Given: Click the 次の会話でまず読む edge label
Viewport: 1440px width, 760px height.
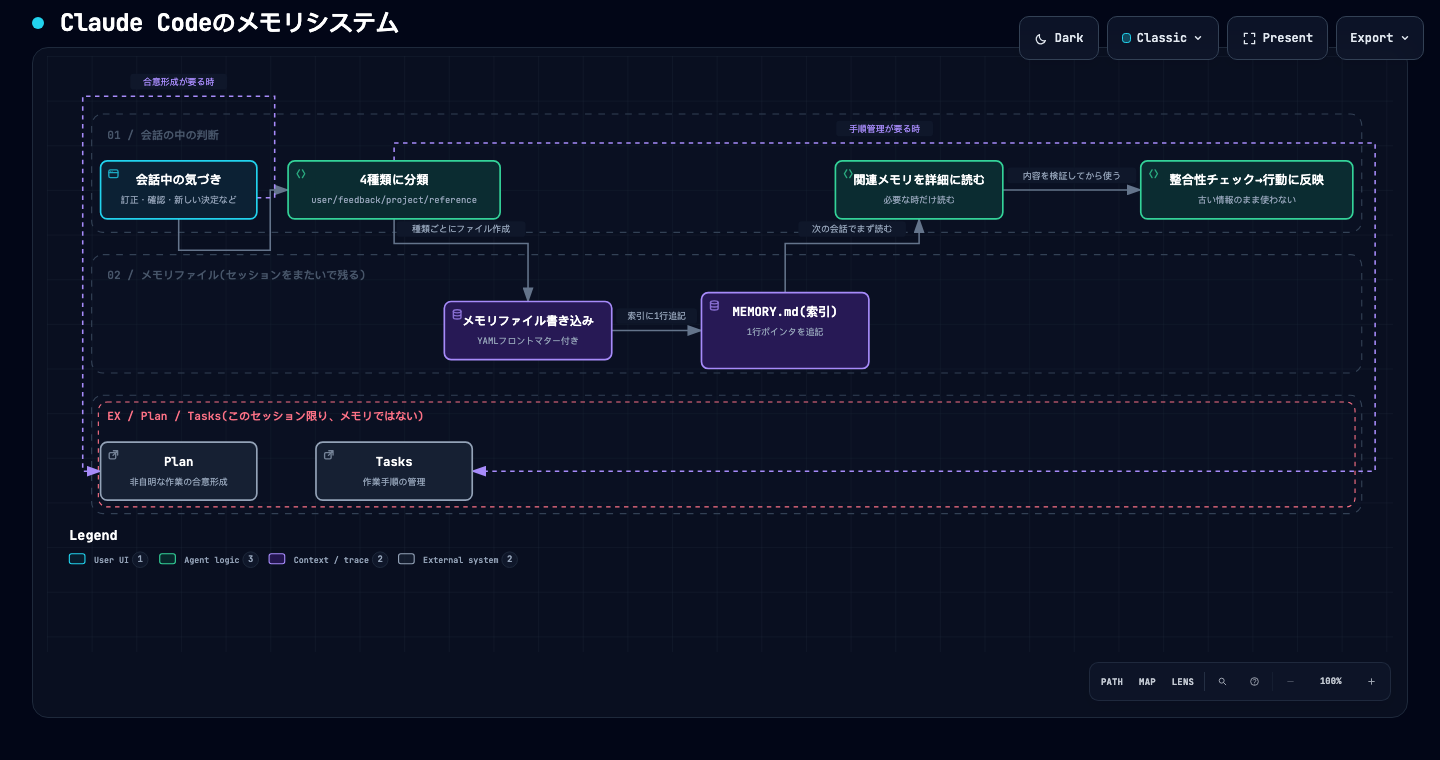Looking at the screenshot, I should (852, 229).
